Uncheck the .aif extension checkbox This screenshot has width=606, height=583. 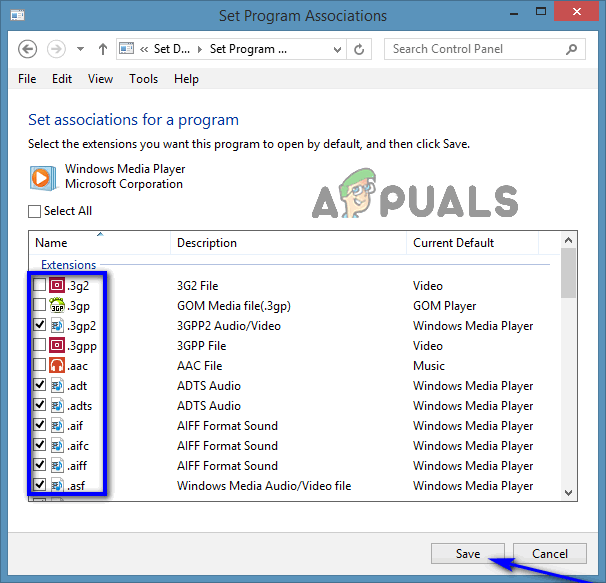click(39, 425)
